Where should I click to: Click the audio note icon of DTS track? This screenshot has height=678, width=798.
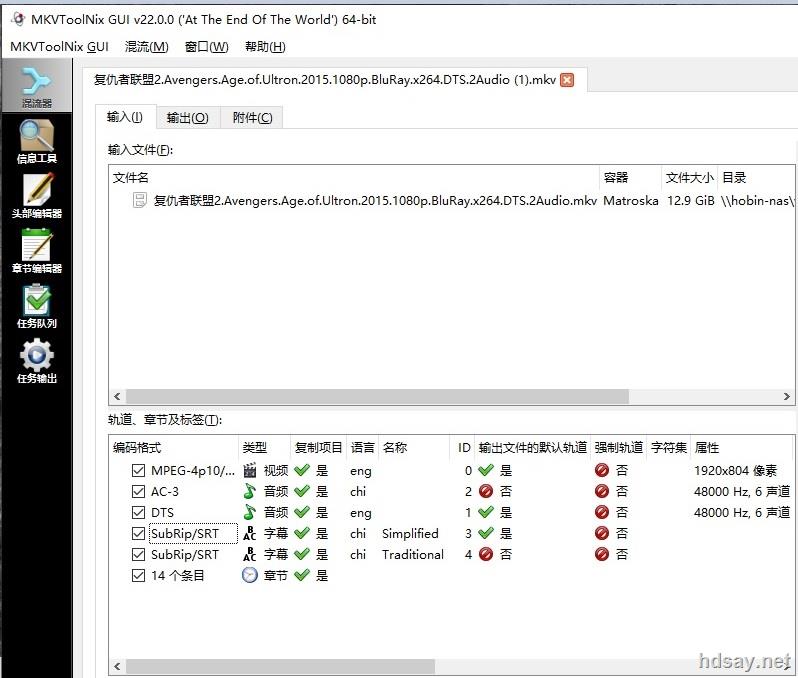249,512
